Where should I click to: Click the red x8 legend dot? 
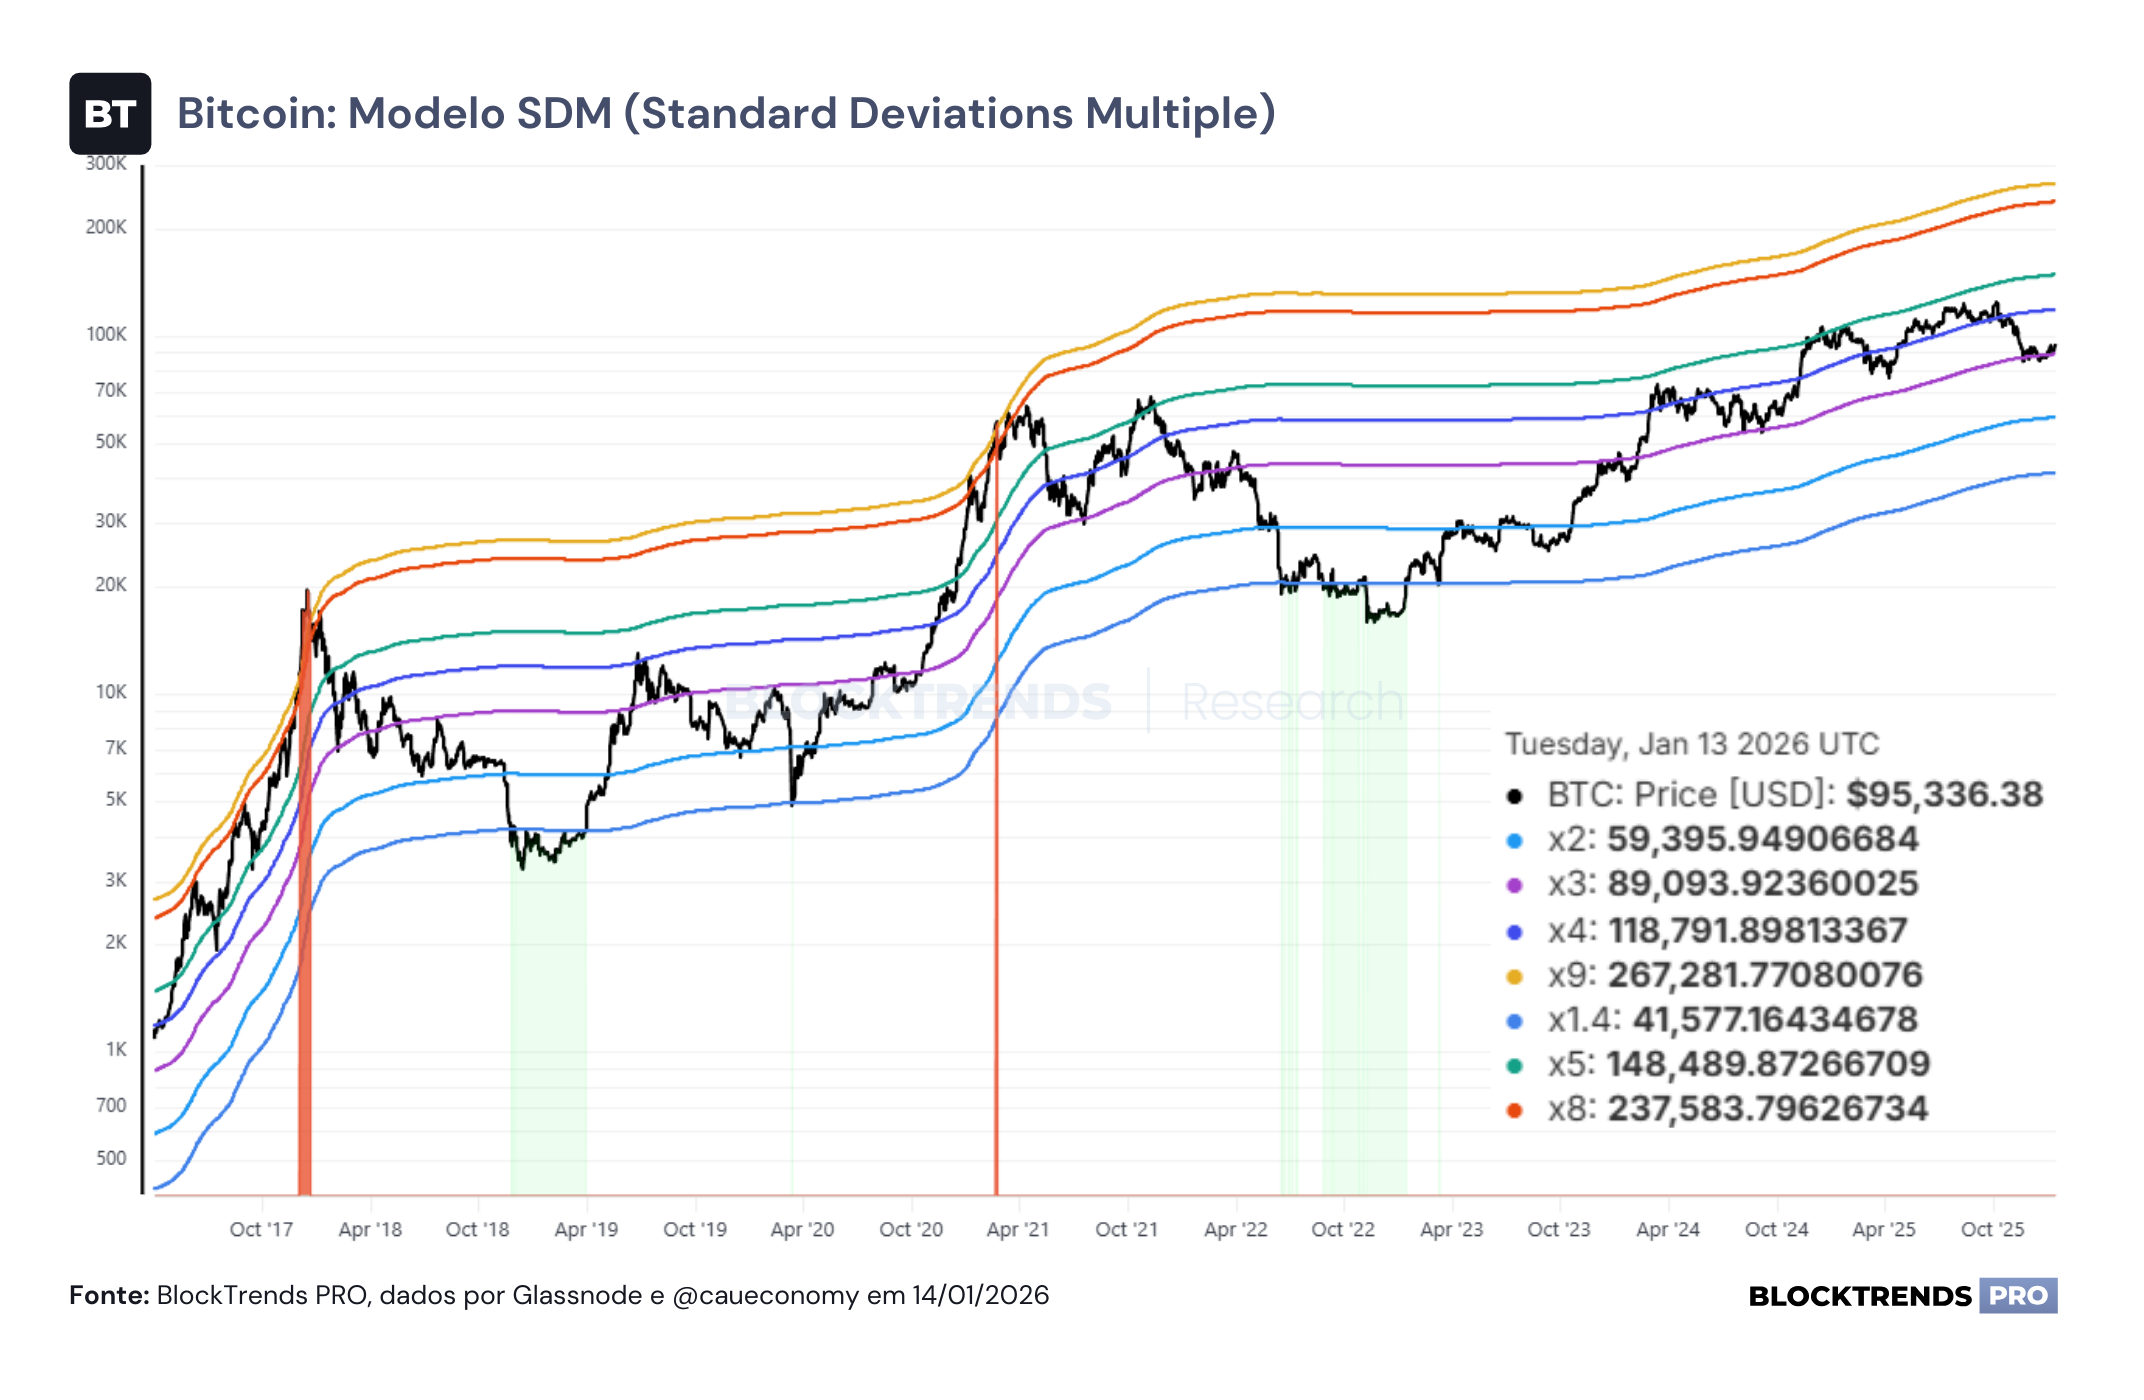click(1515, 1111)
